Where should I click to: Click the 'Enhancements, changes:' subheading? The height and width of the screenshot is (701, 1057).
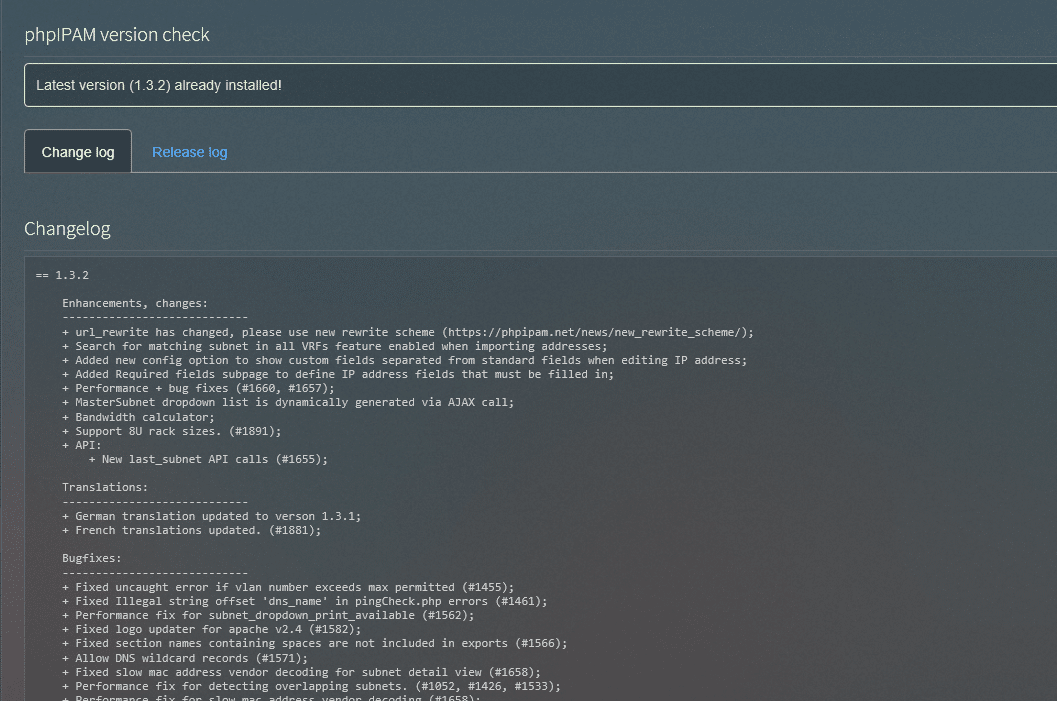pos(135,303)
